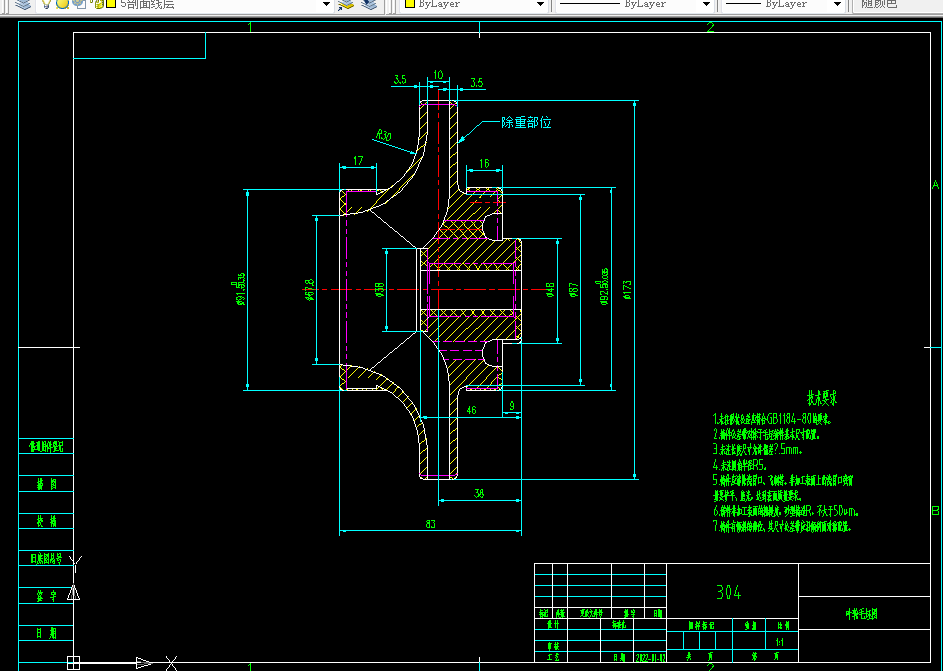Toggle the layer on/off light bulb
Screen dimensions: 943x671
click(46, 4)
